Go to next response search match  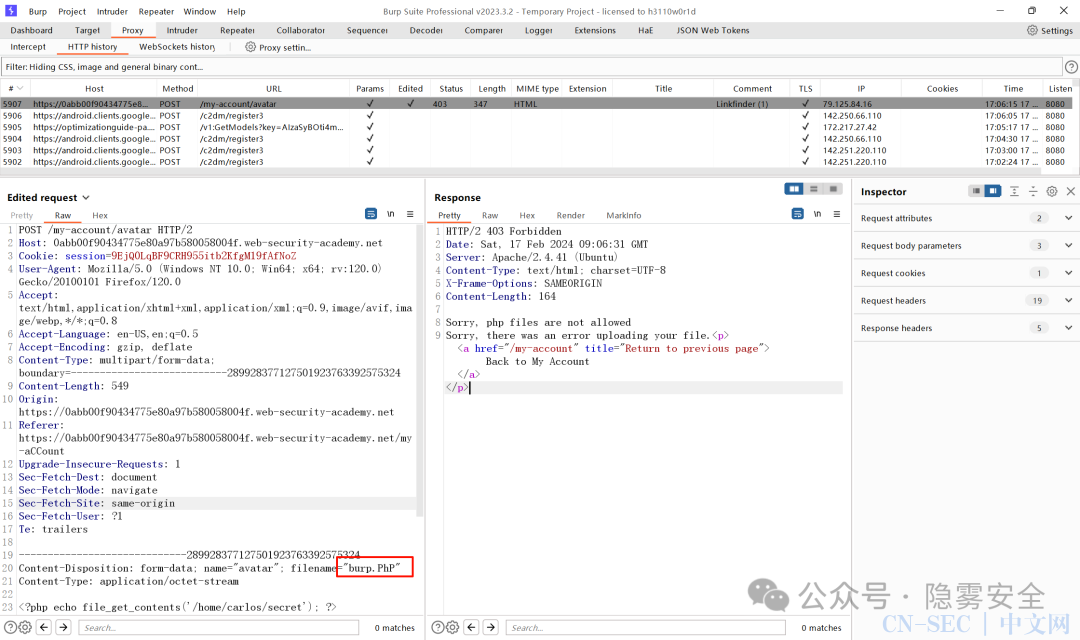click(490, 627)
